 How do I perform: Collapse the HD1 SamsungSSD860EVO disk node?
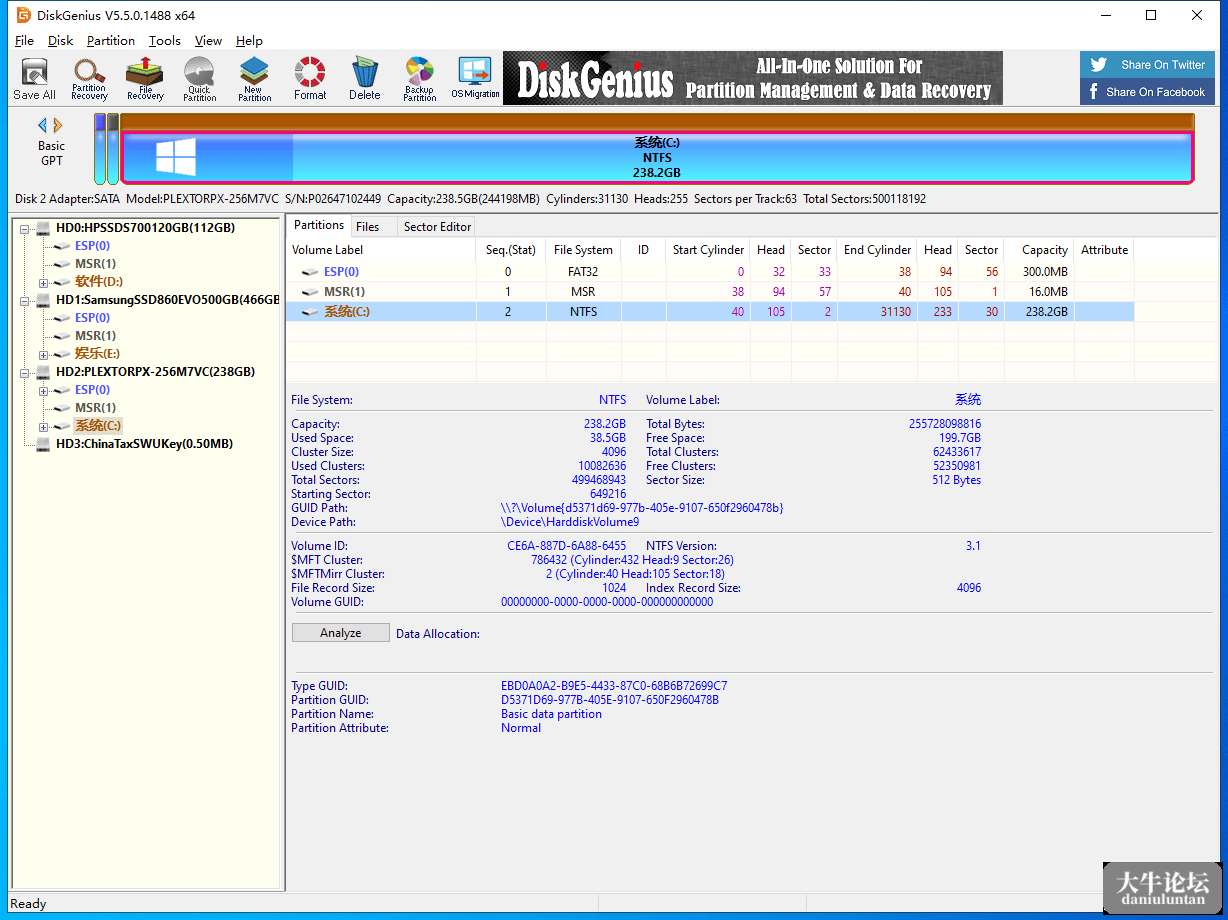tap(25, 300)
